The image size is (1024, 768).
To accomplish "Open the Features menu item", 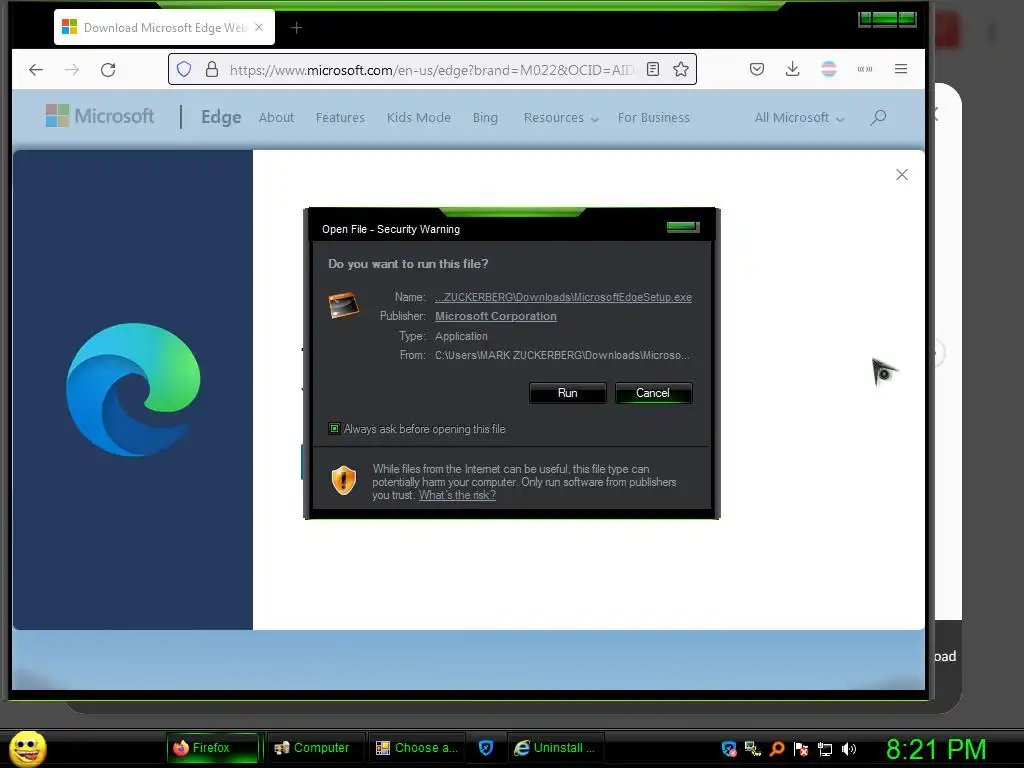I will click(x=340, y=118).
